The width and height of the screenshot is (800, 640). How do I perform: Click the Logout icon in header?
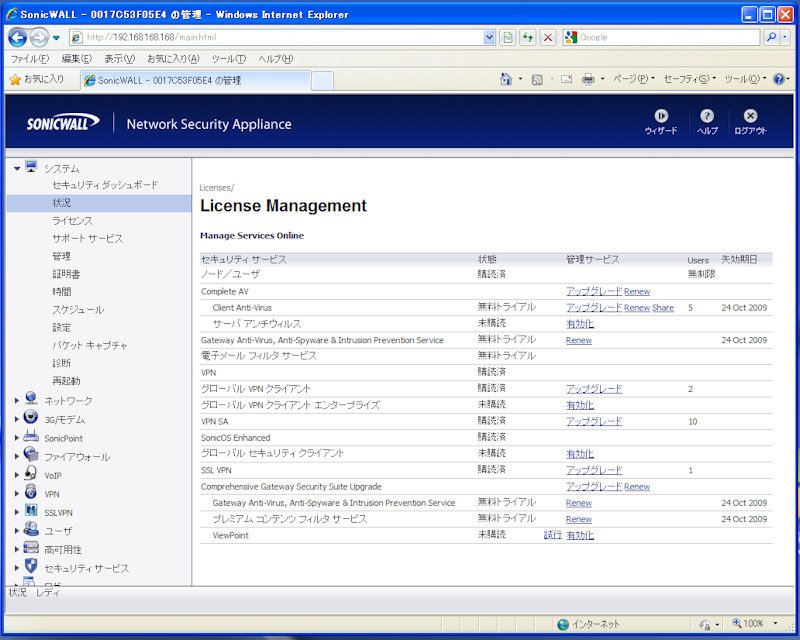coord(750,116)
